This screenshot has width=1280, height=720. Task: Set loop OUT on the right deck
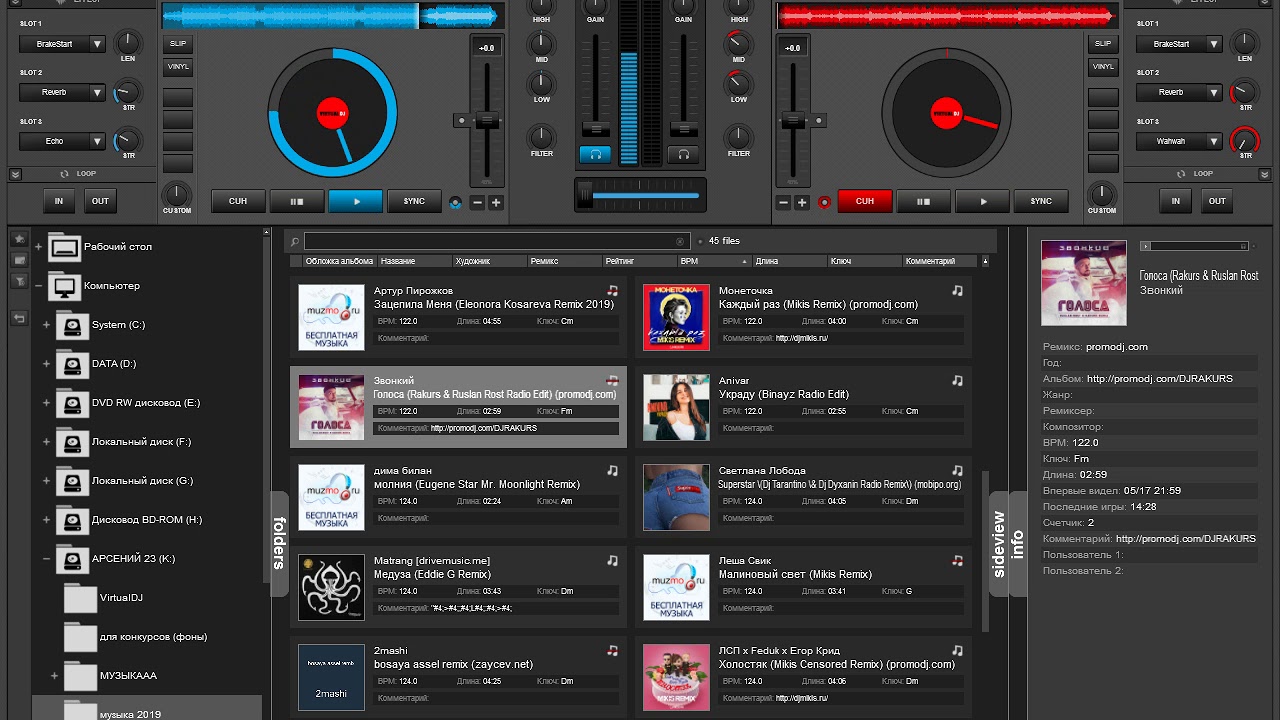1217,201
